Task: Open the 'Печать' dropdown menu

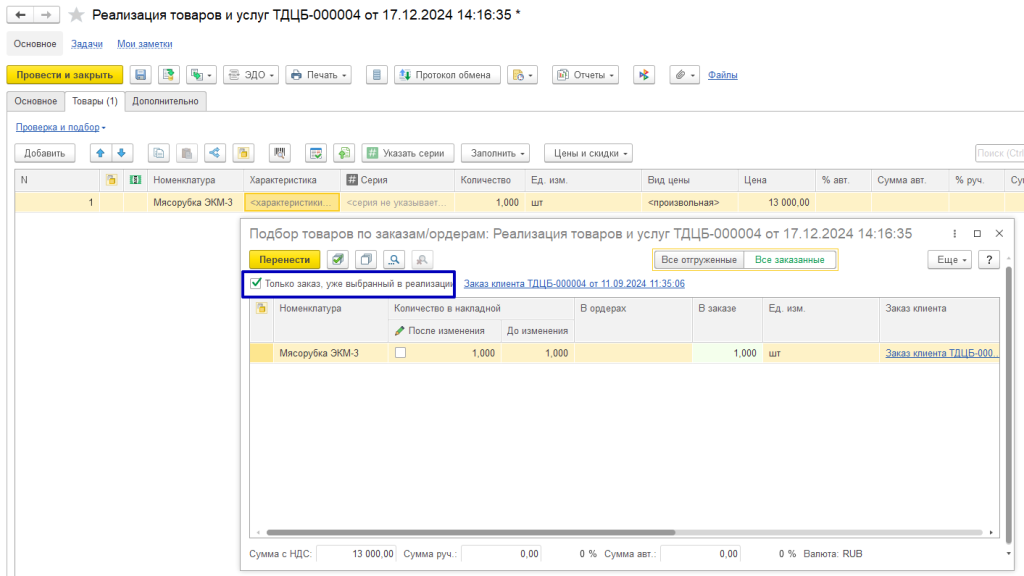Action: click(318, 75)
